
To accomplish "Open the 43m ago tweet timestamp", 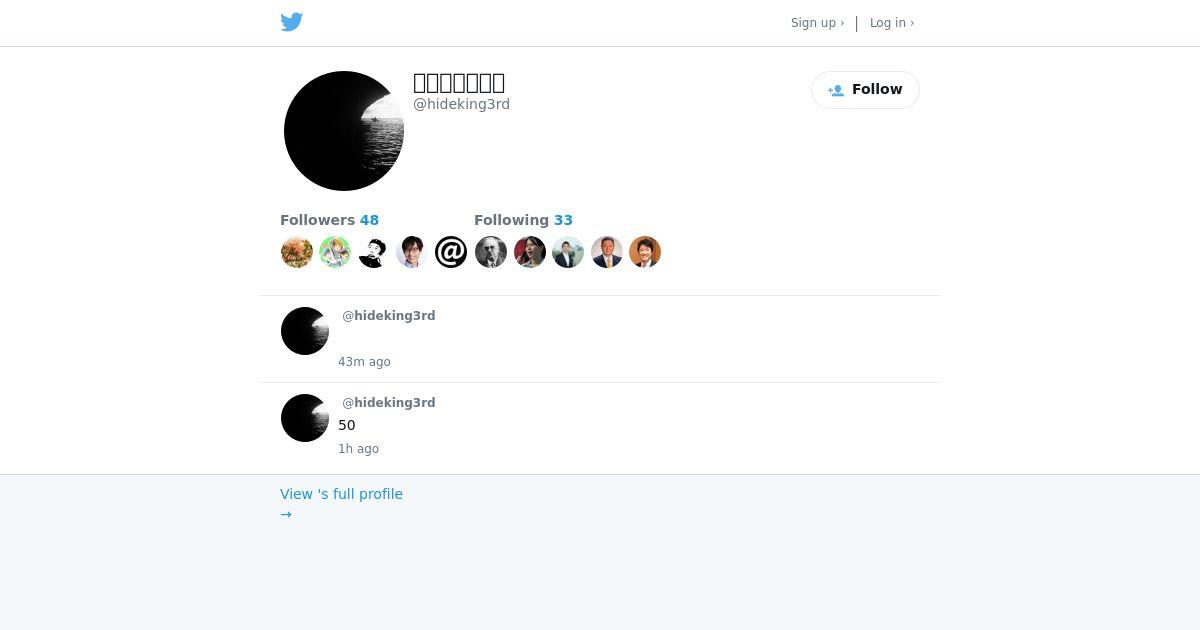I will point(364,362).
